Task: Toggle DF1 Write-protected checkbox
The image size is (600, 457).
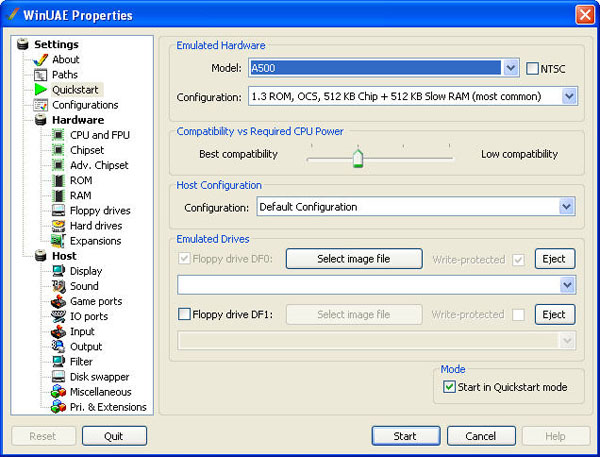Action: (518, 315)
